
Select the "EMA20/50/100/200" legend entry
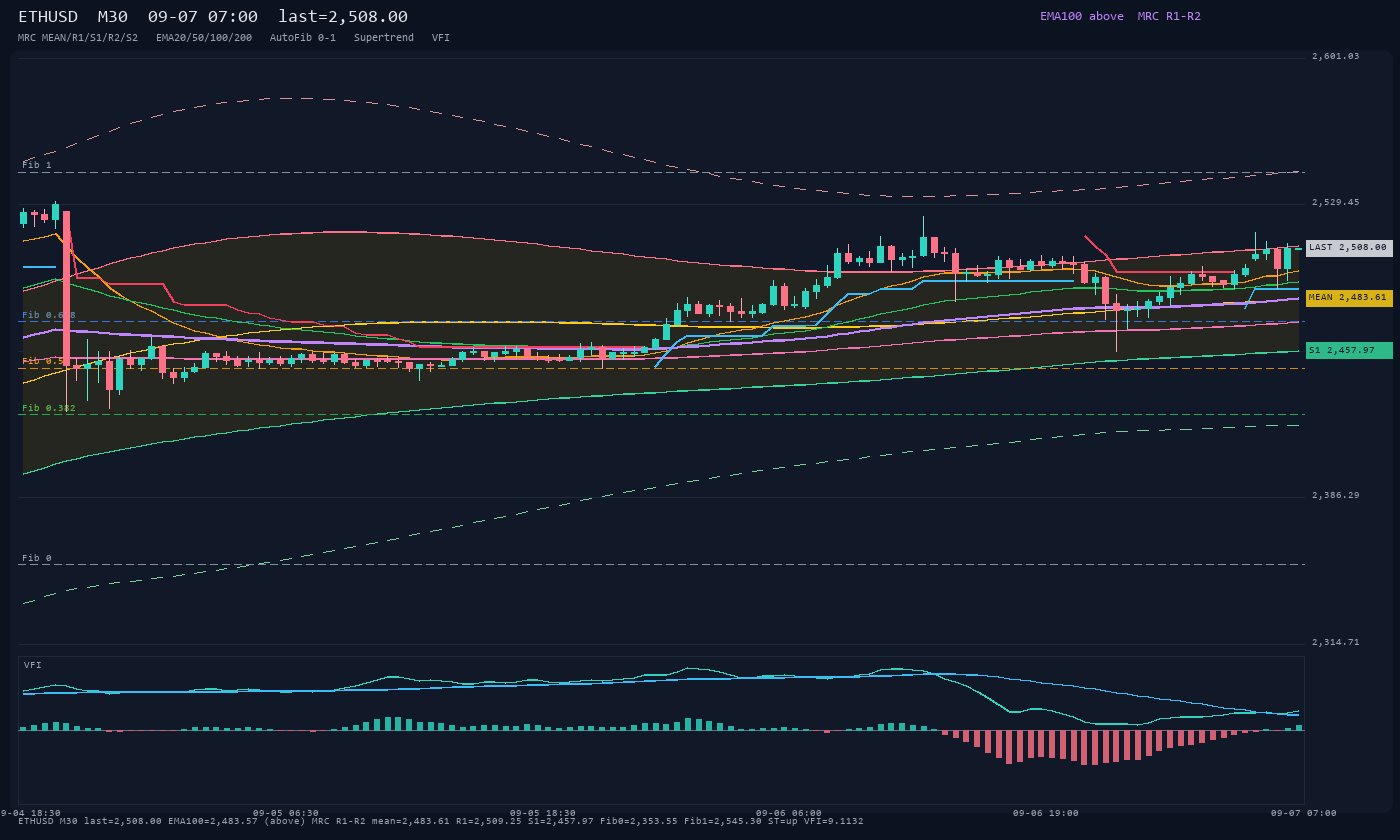click(204, 38)
